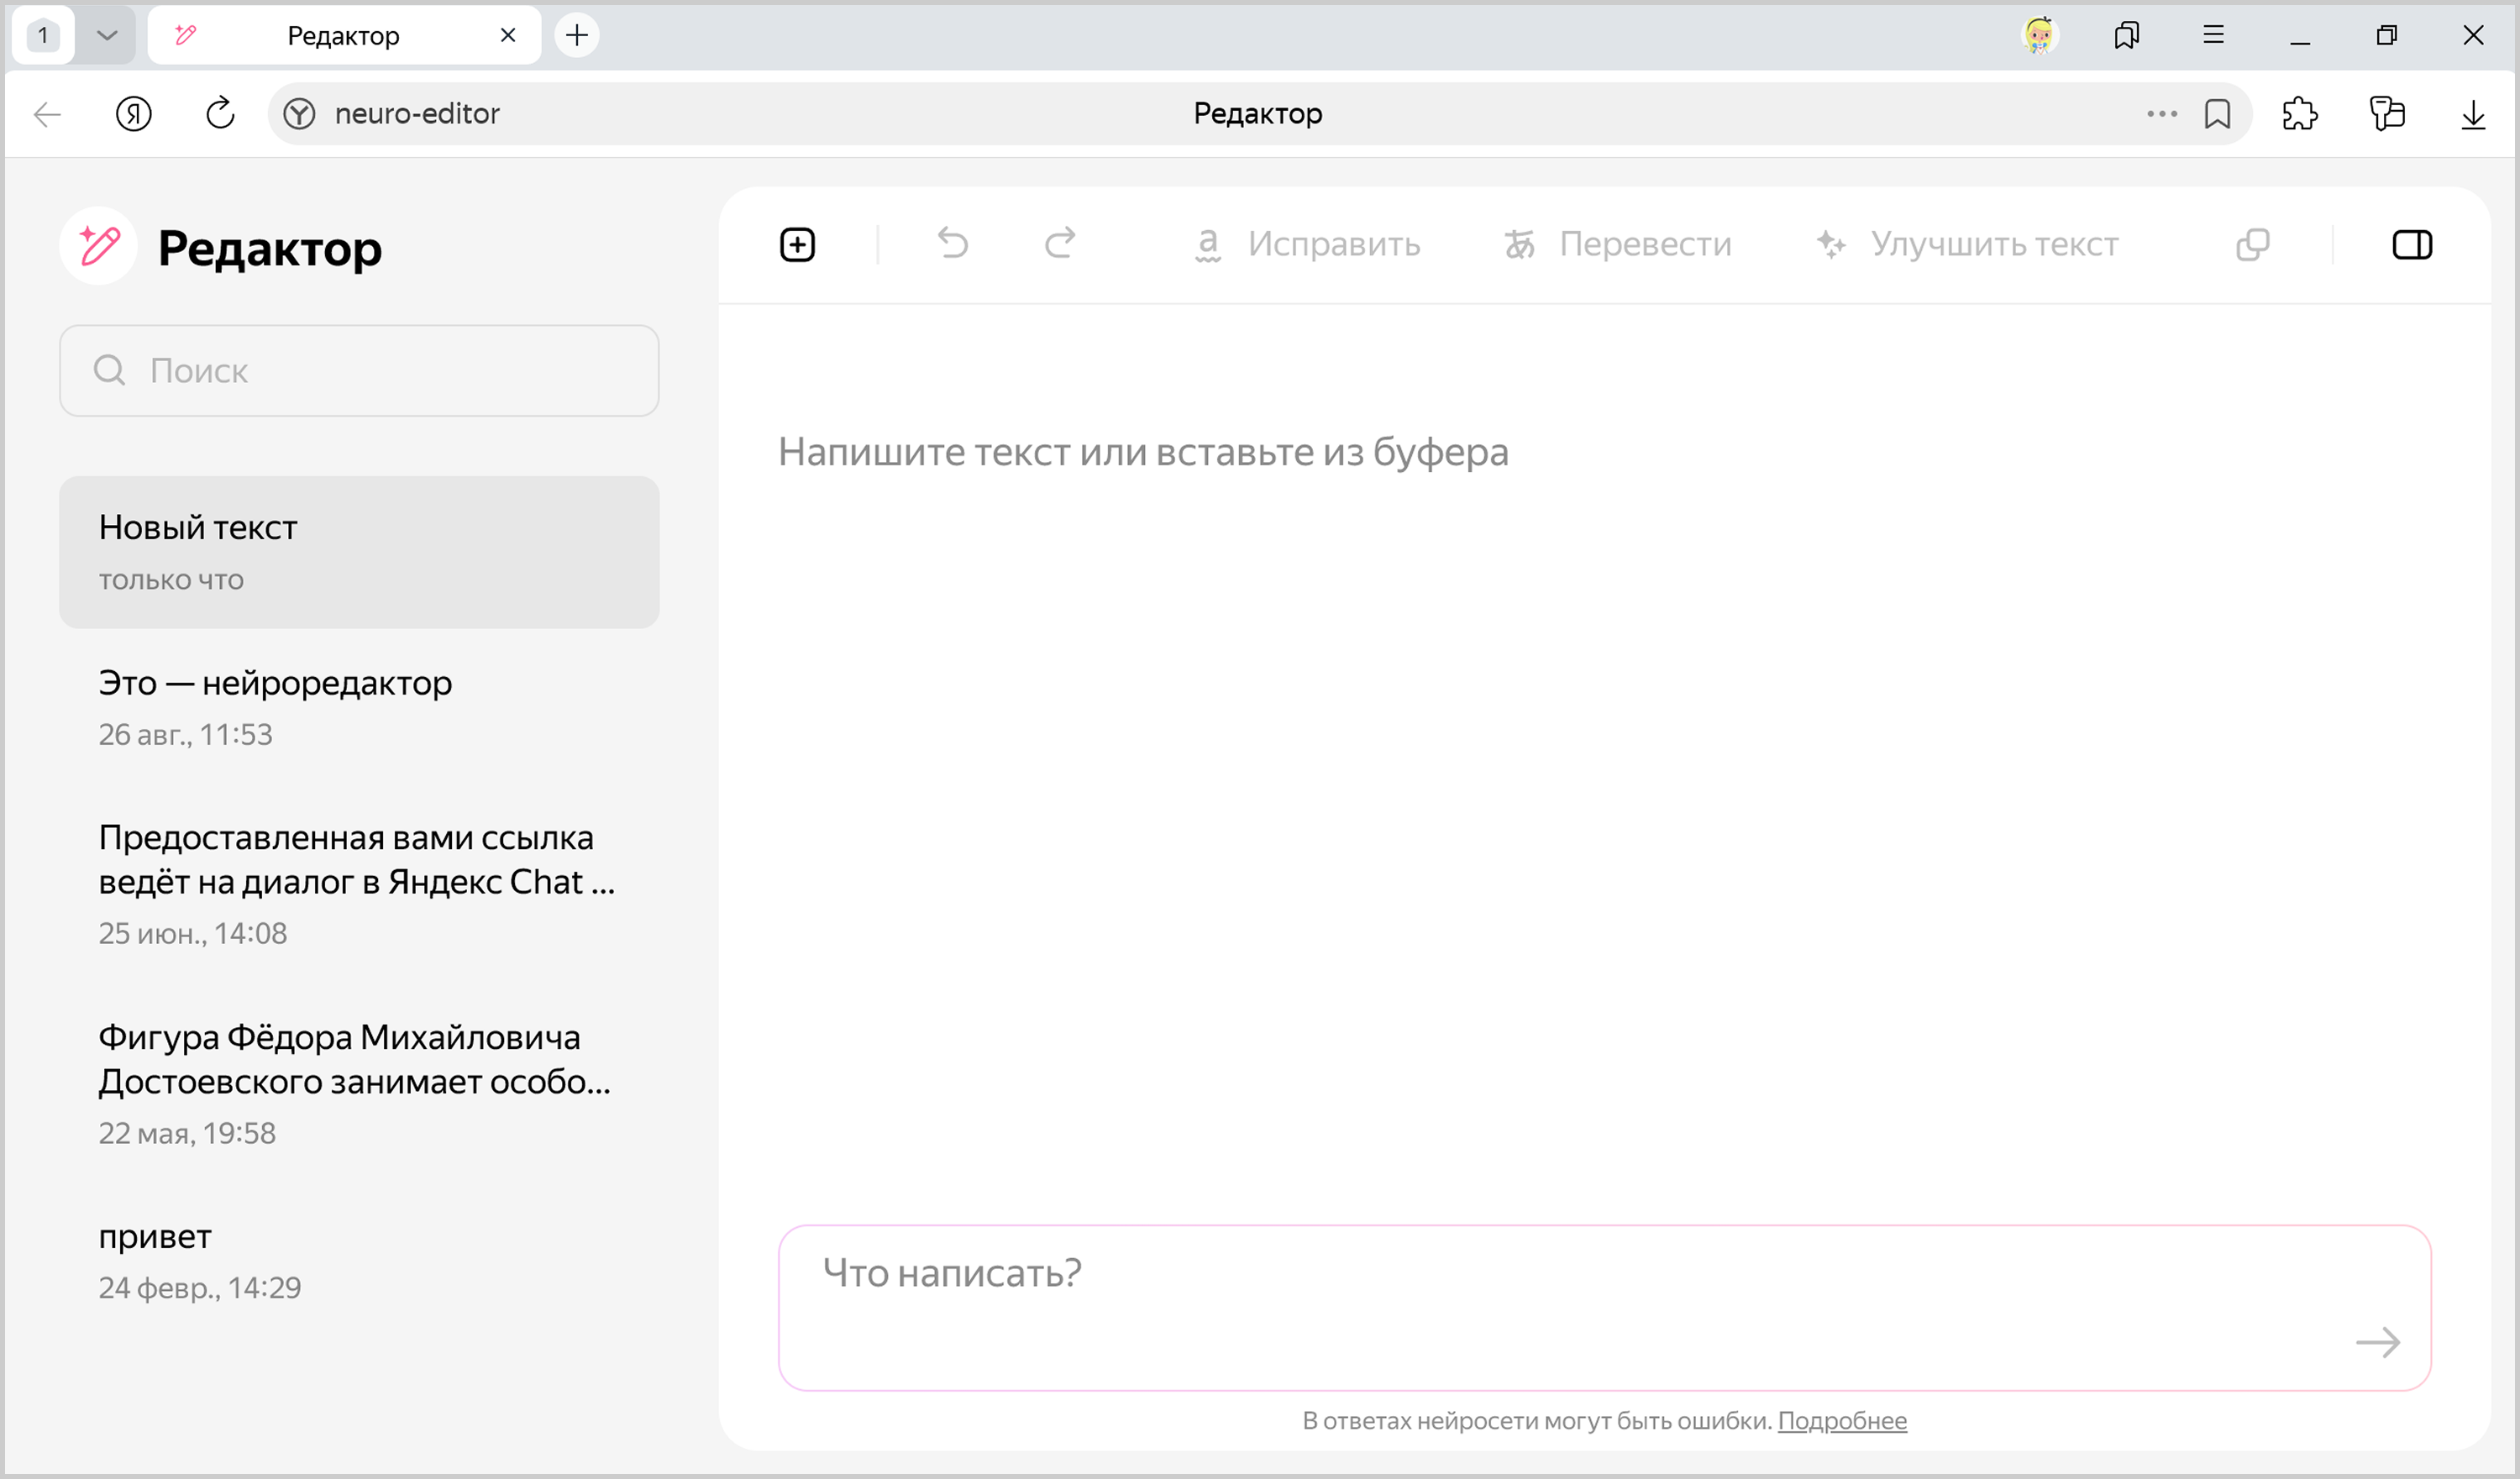Click the copy text icon
The height and width of the screenshot is (1479, 2520).
coord(2252,244)
